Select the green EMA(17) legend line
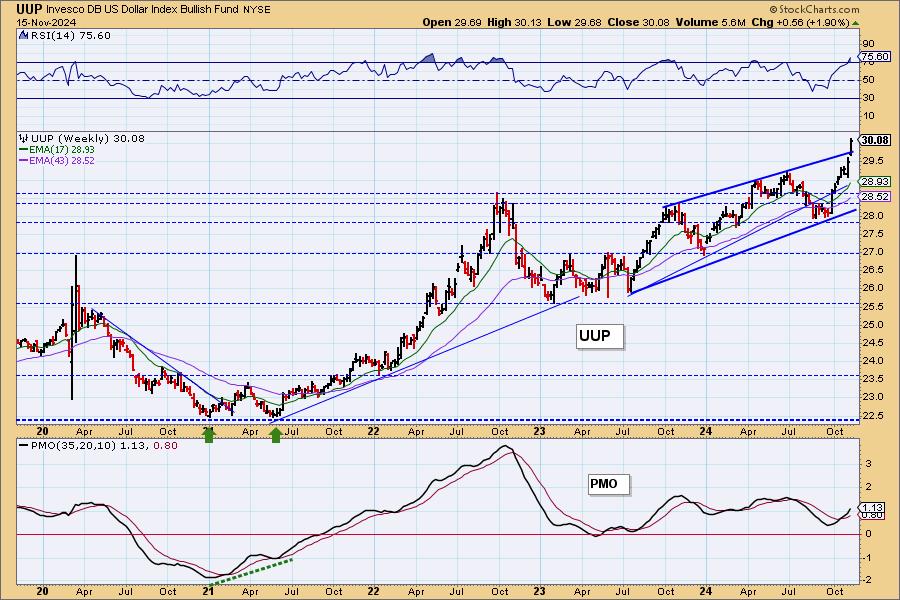900x600 pixels. click(x=24, y=150)
